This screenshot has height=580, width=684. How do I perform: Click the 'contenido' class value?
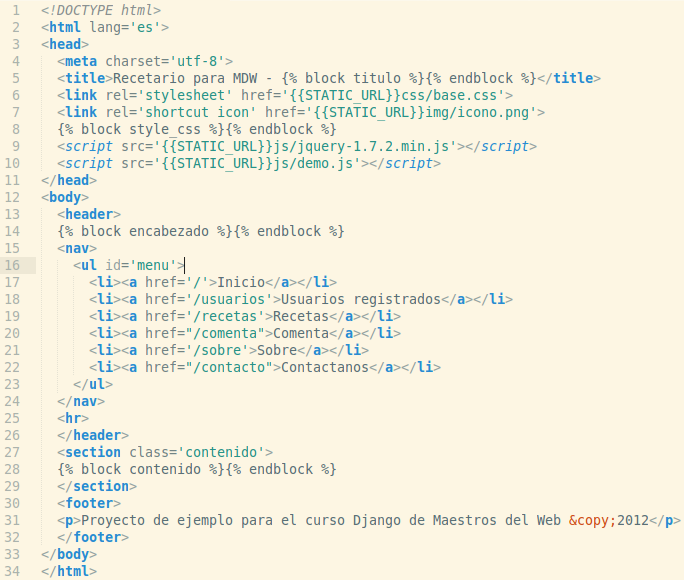pyautogui.click(x=221, y=452)
